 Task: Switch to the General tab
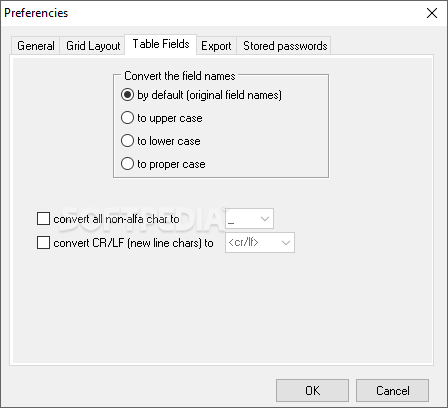click(35, 46)
